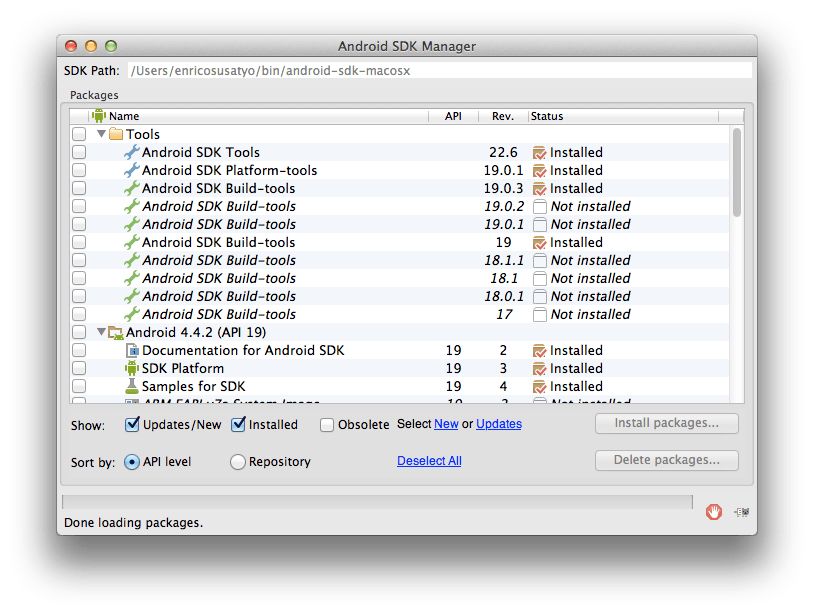The image size is (814, 614).
Task: Click the Delete packages button
Action: click(x=667, y=460)
